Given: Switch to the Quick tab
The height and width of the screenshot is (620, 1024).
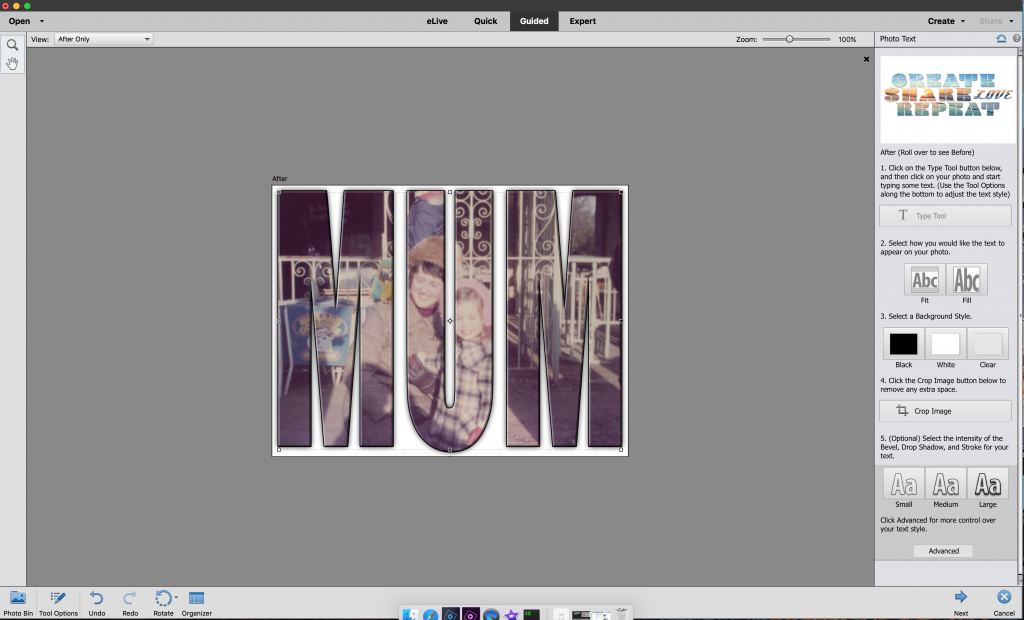Looking at the screenshot, I should coord(485,21).
